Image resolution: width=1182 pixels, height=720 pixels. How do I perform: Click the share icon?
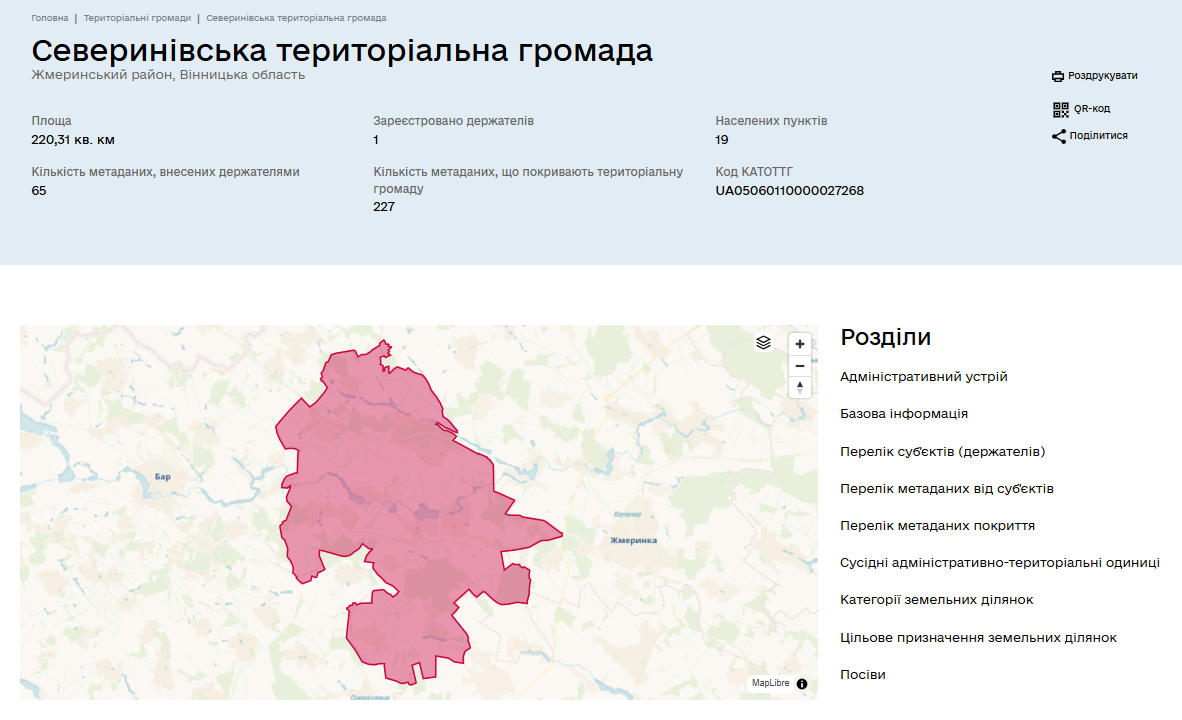[1059, 136]
